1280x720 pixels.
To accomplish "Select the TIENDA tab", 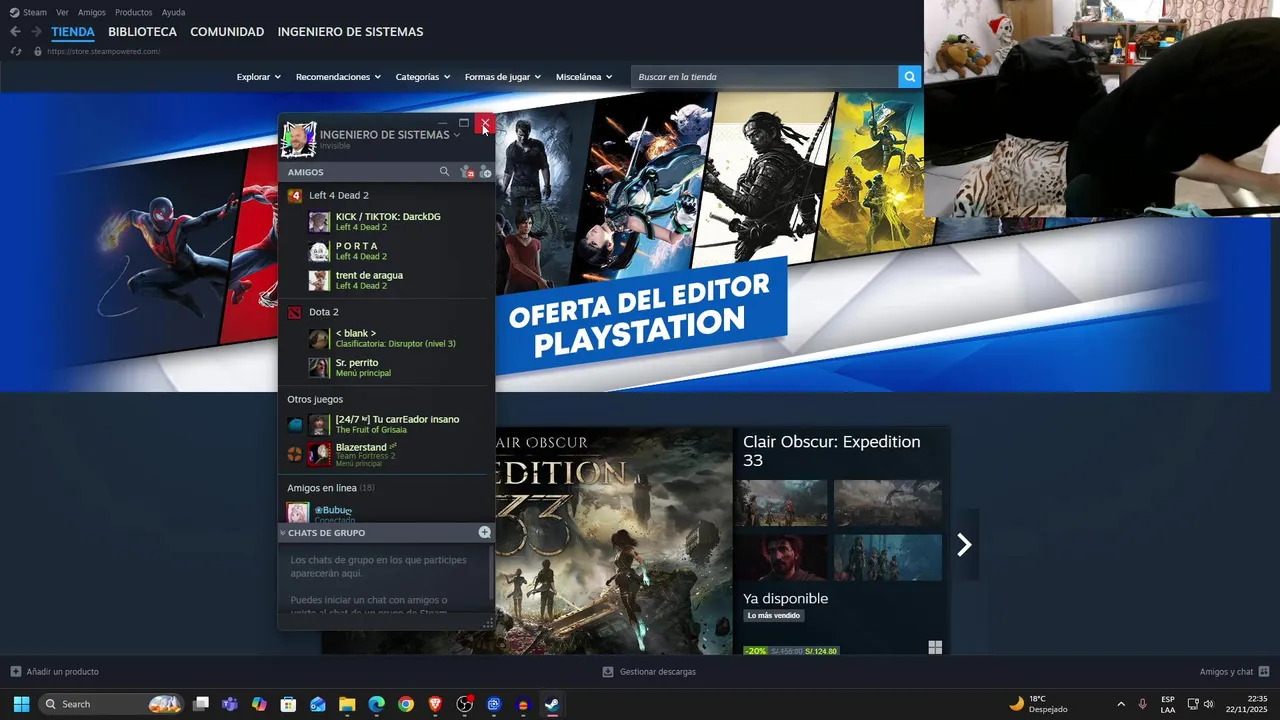I will click(73, 32).
